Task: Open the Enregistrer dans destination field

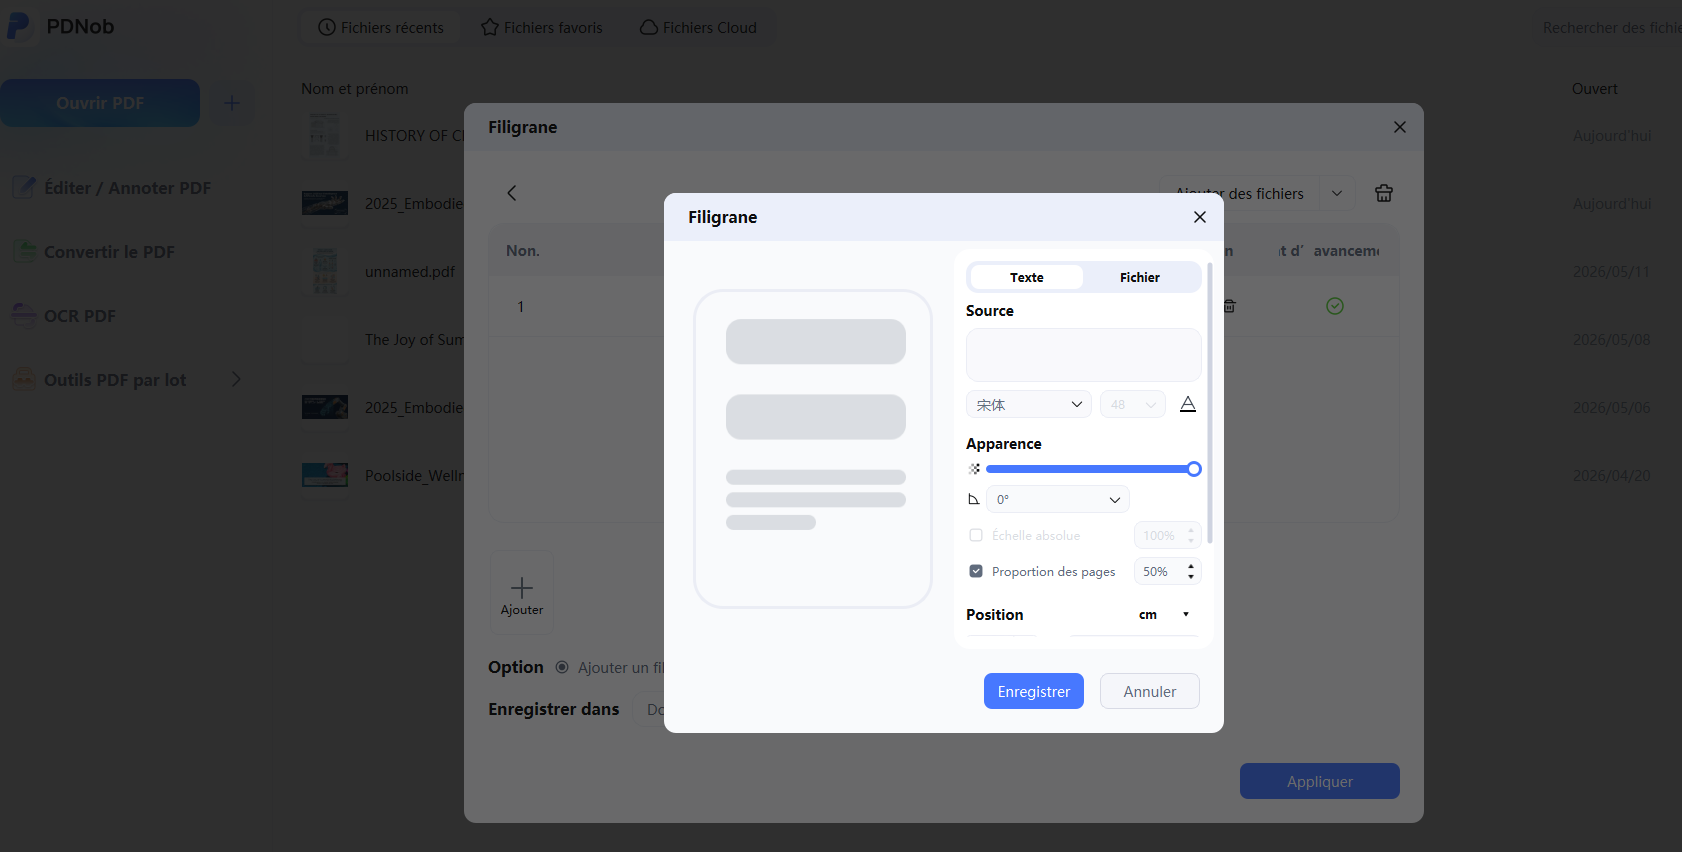Action: pyautogui.click(x=649, y=709)
